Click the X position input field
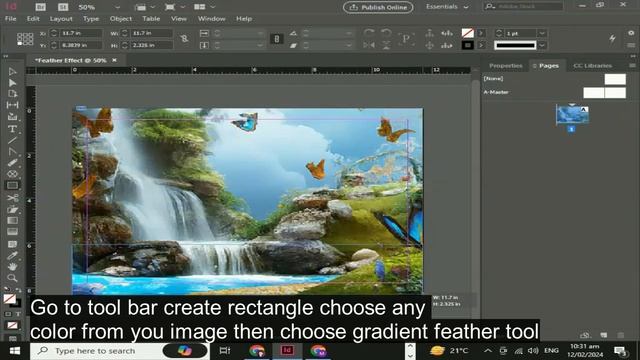This screenshot has height=360, width=640. point(81,33)
